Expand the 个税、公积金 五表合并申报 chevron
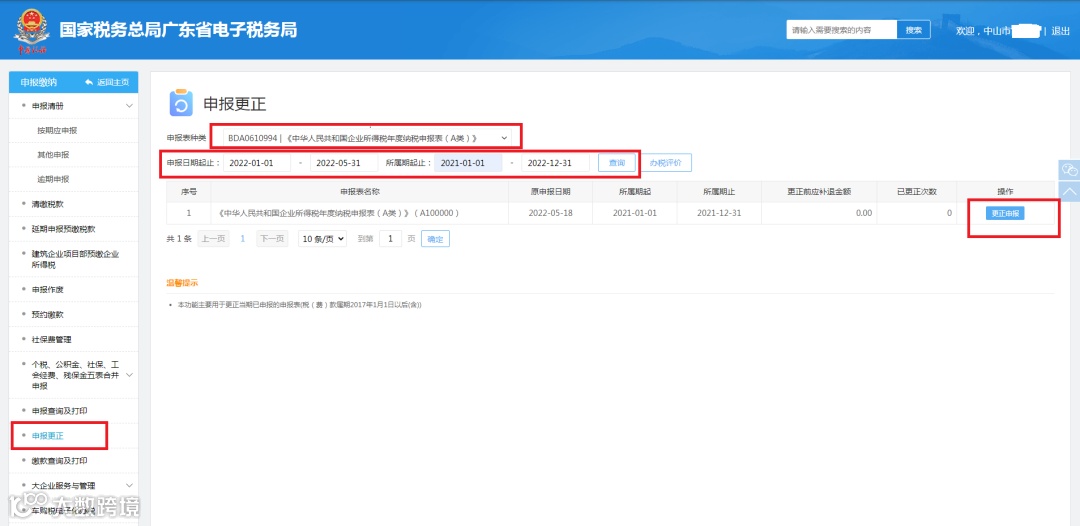 point(129,375)
